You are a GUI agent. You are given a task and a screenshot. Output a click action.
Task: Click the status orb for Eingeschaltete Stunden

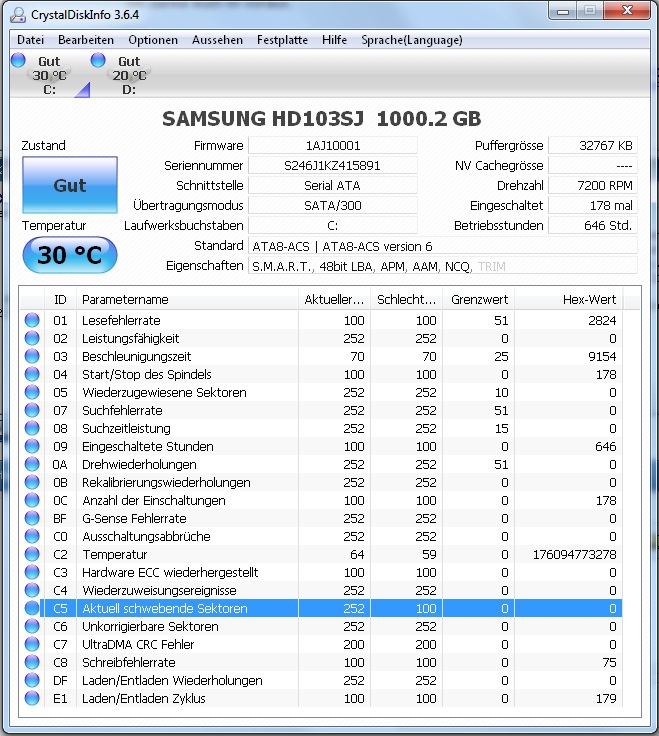[32, 446]
